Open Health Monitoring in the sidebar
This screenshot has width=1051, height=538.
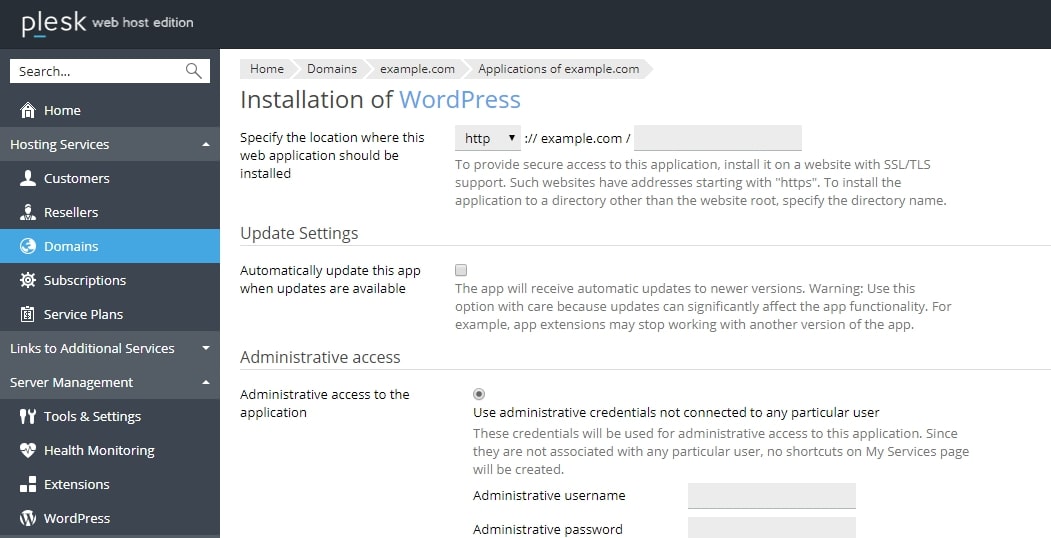pos(110,450)
